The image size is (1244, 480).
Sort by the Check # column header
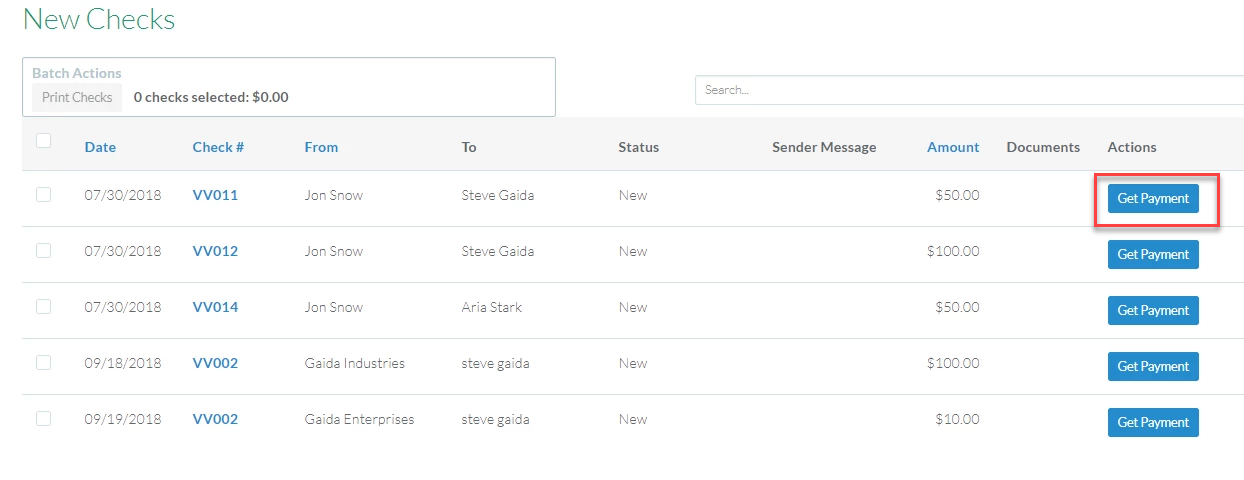[218, 147]
